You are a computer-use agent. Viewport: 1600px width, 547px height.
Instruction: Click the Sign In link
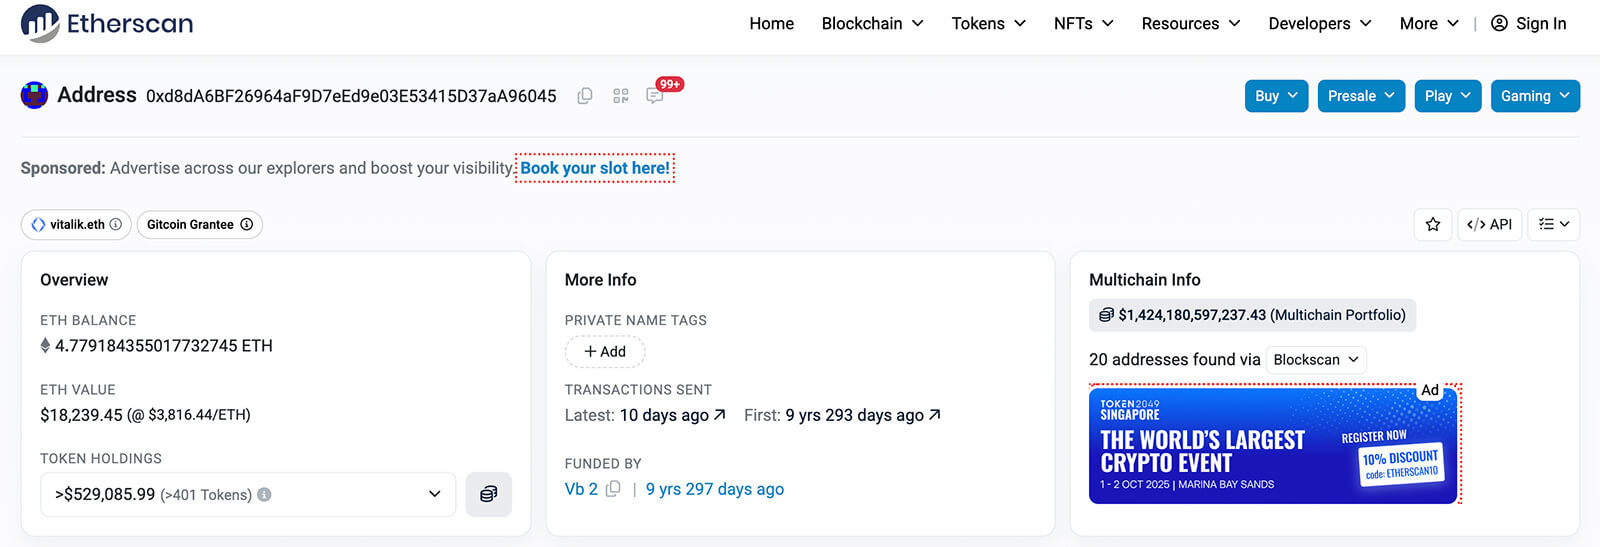[1528, 24]
